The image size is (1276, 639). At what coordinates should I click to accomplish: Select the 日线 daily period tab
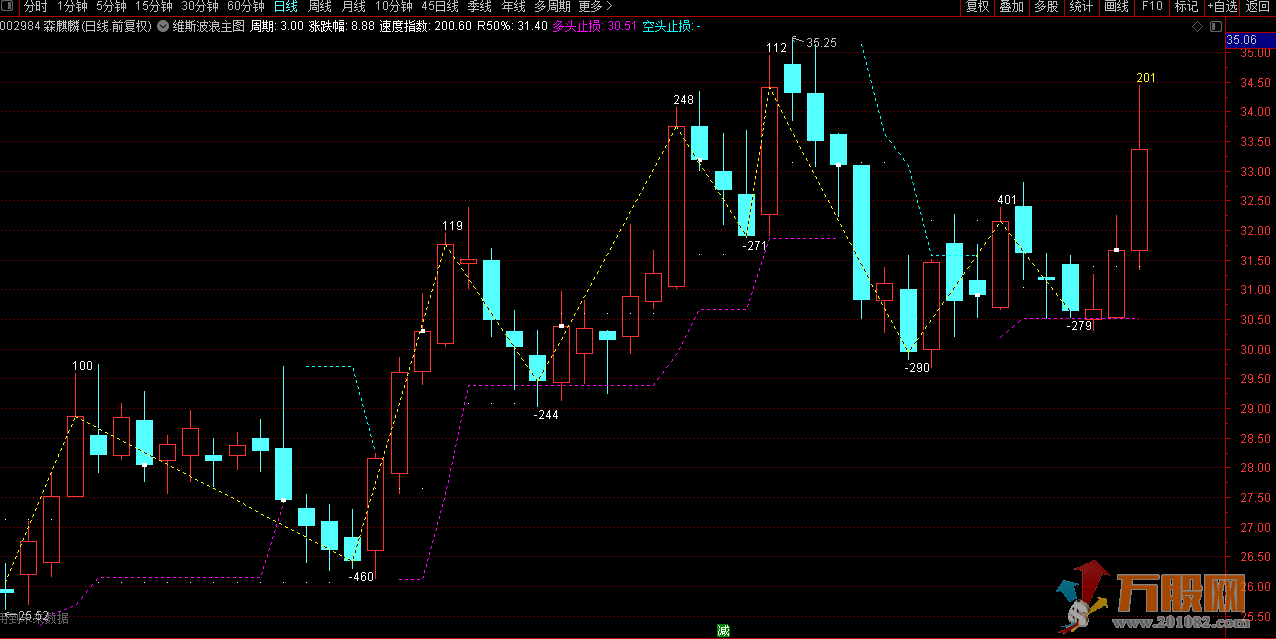(x=286, y=7)
